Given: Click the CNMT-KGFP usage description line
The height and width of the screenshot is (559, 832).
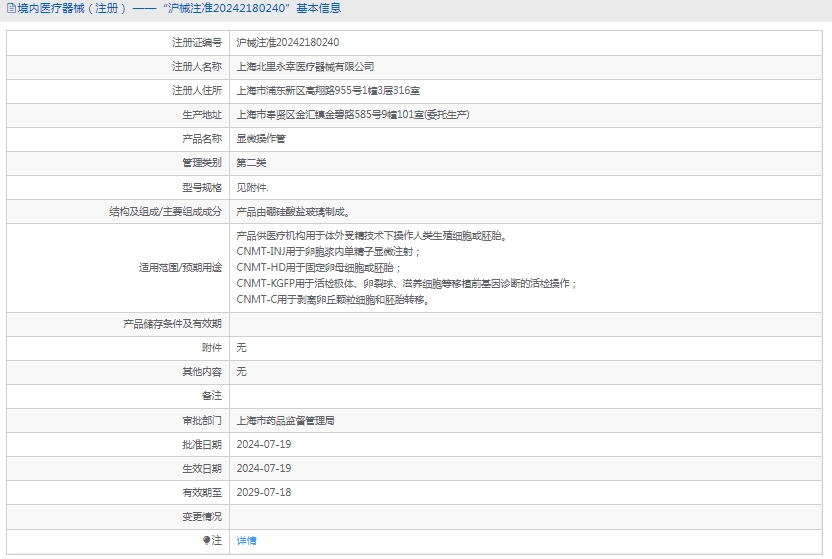Looking at the screenshot, I should (406, 284).
